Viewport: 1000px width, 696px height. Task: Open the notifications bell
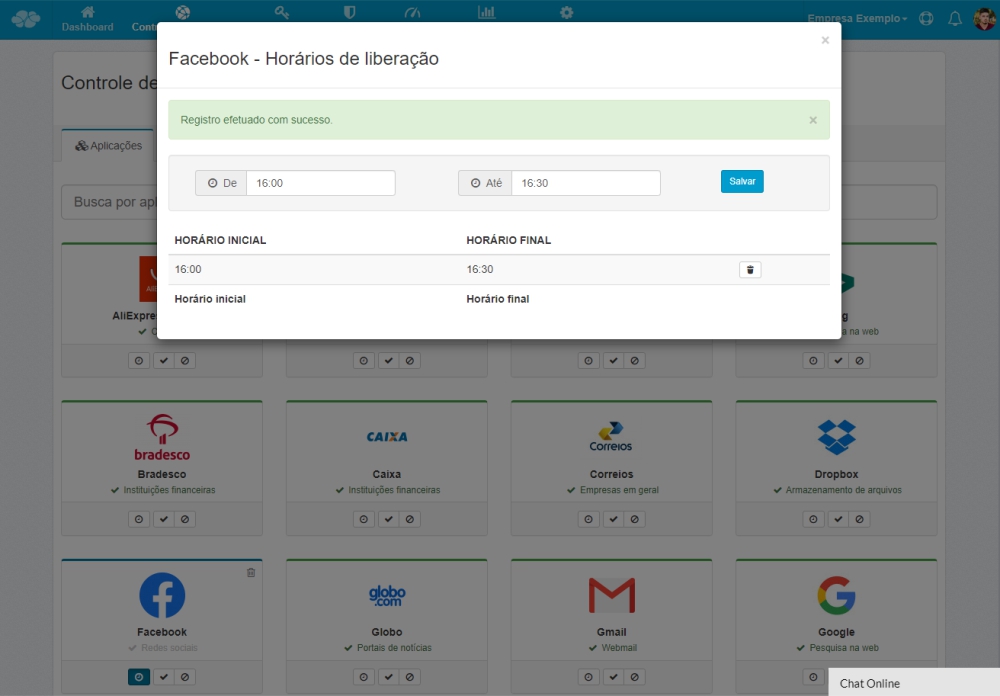pyautogui.click(x=955, y=19)
